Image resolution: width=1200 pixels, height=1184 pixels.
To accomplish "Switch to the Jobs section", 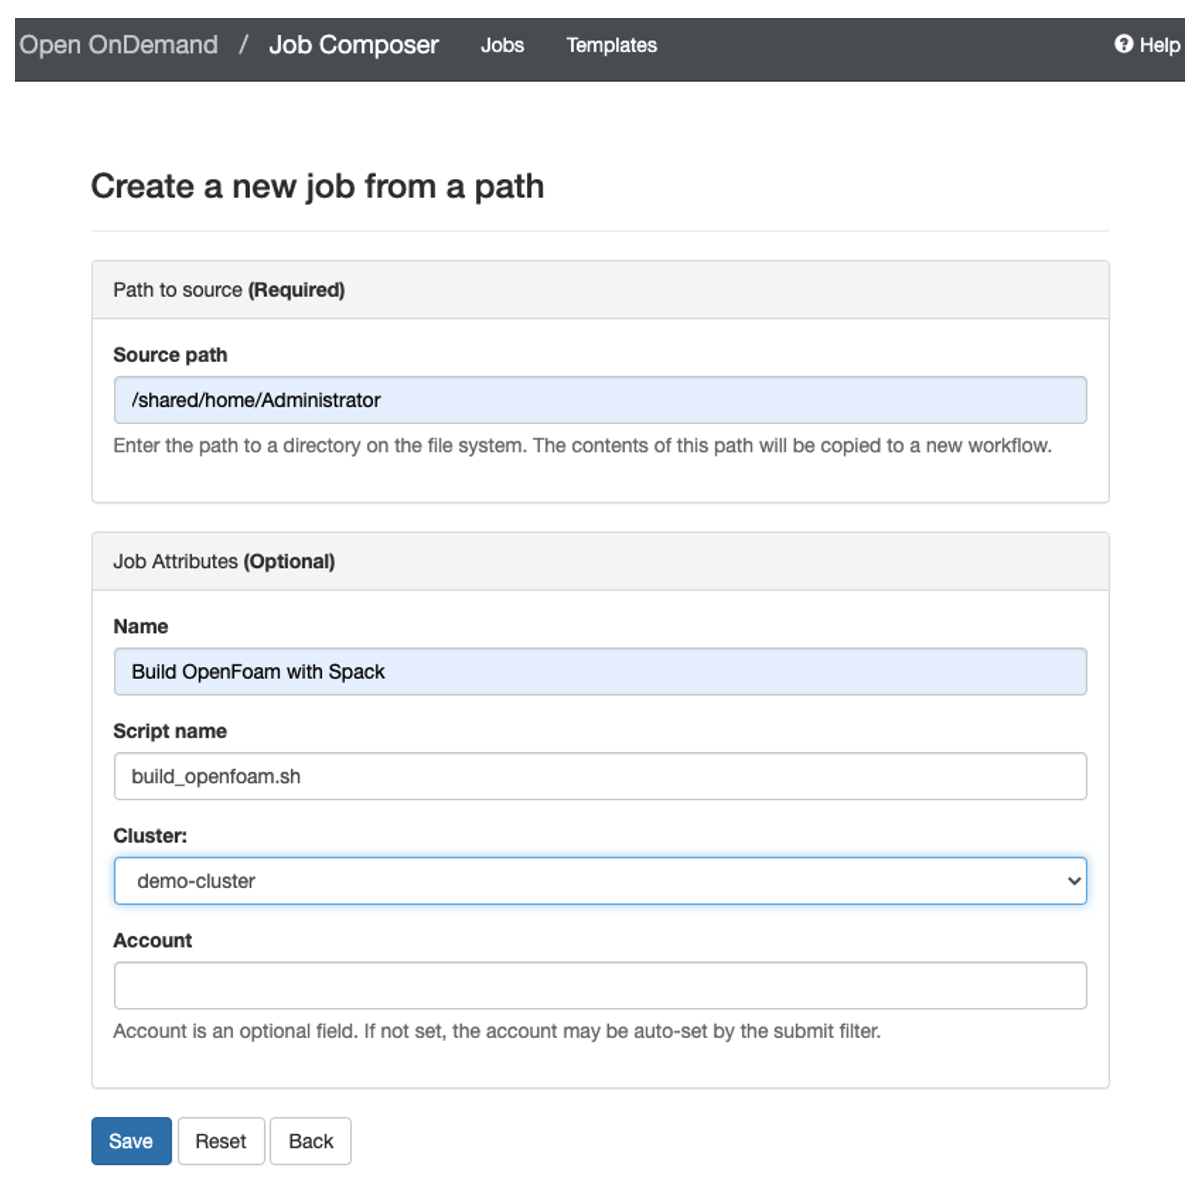I will tap(503, 45).
